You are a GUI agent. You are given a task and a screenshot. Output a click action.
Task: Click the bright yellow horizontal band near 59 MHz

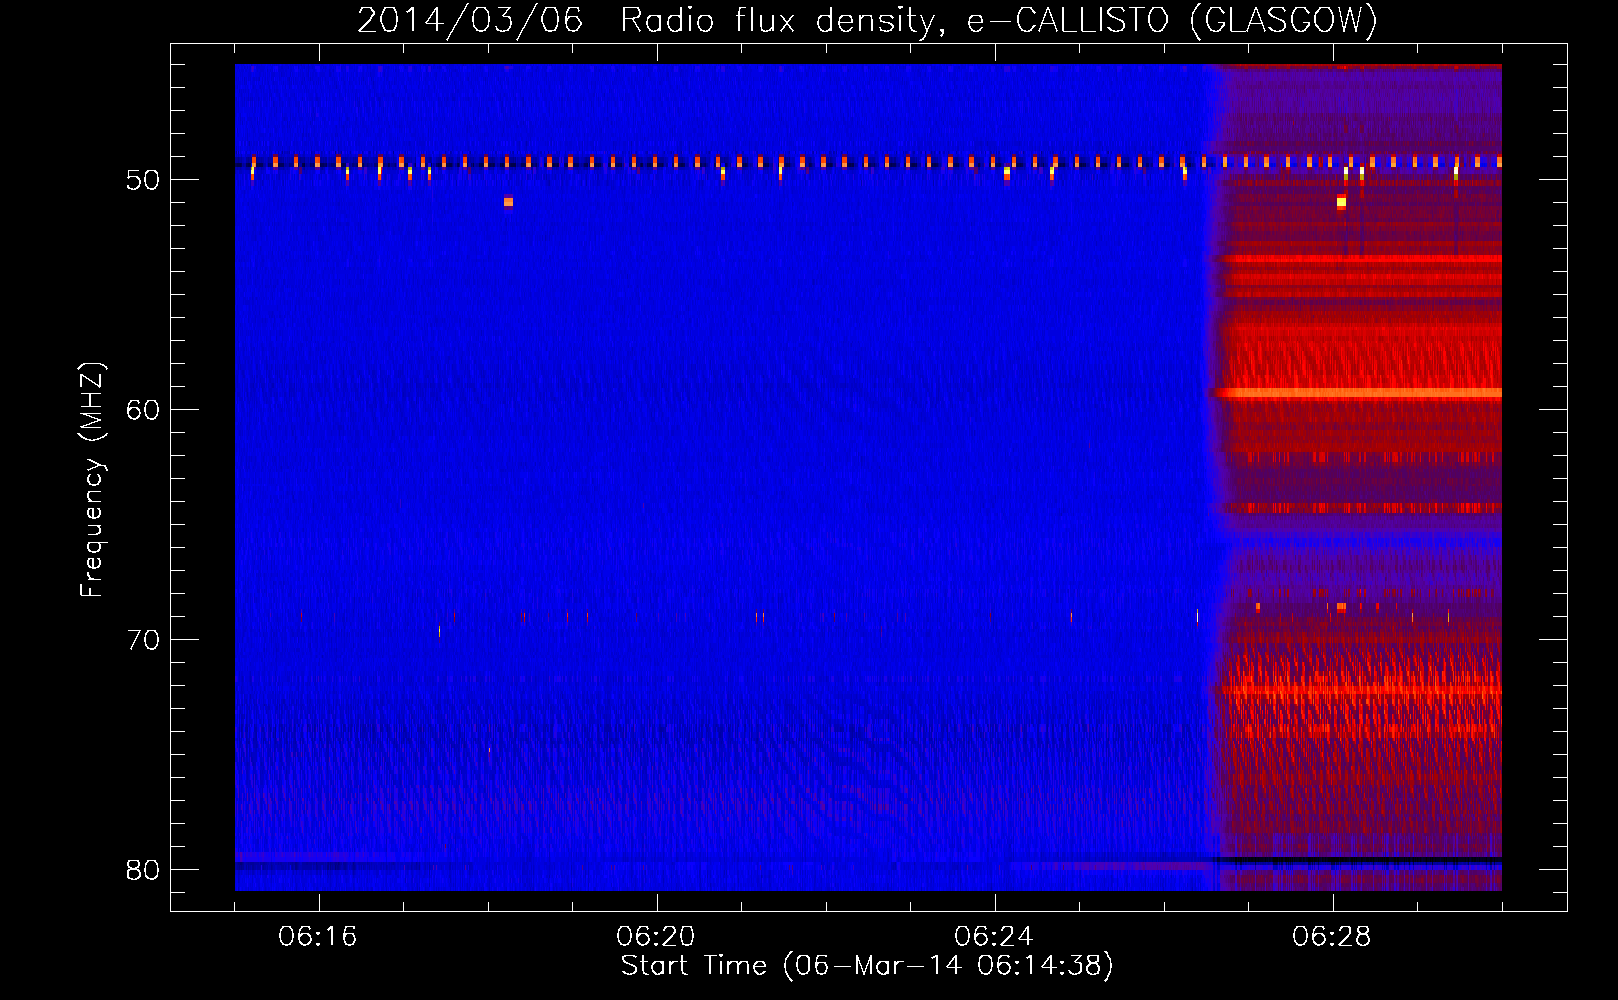1359,393
